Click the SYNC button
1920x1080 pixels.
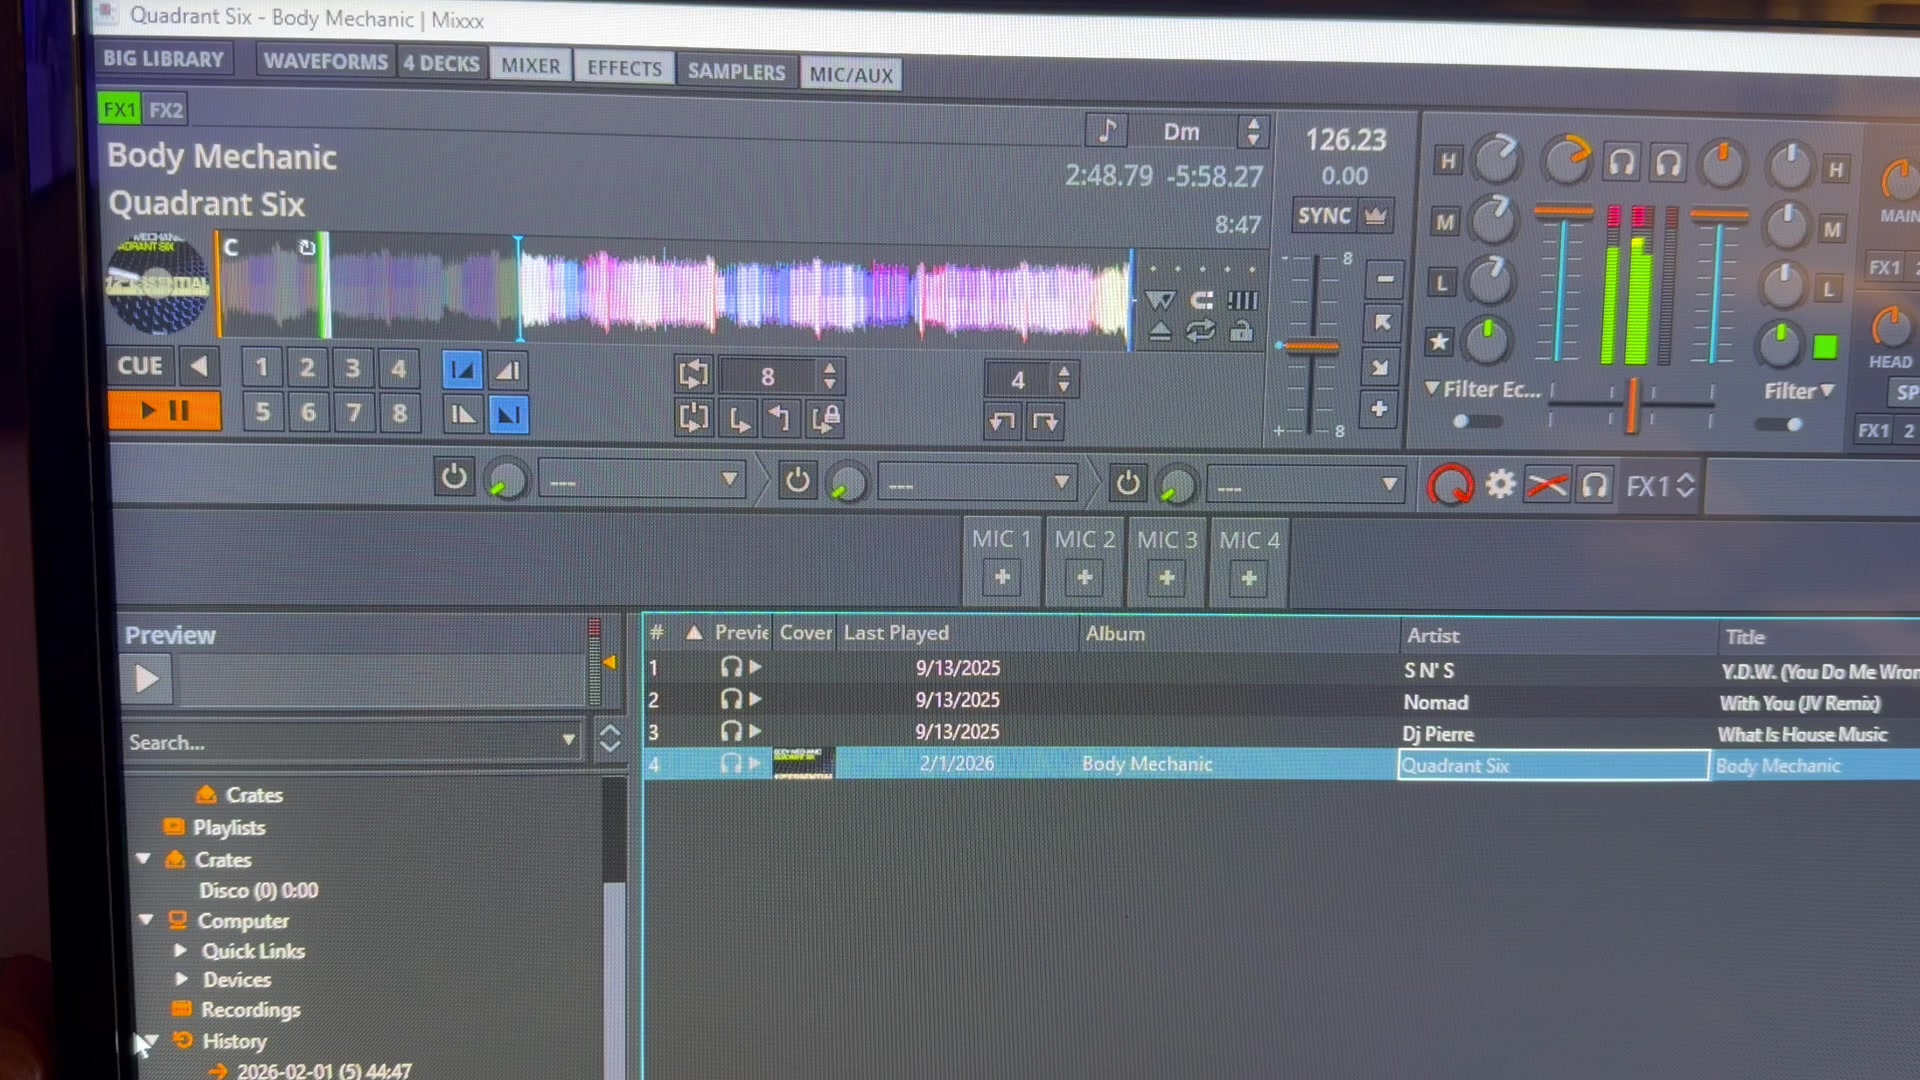tap(1324, 215)
